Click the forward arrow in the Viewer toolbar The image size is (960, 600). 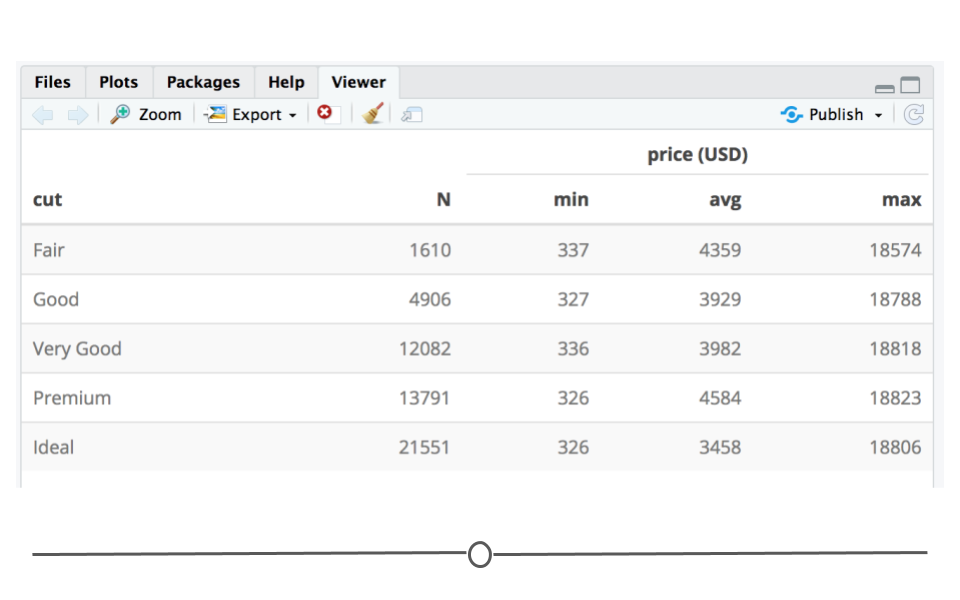[x=78, y=114]
